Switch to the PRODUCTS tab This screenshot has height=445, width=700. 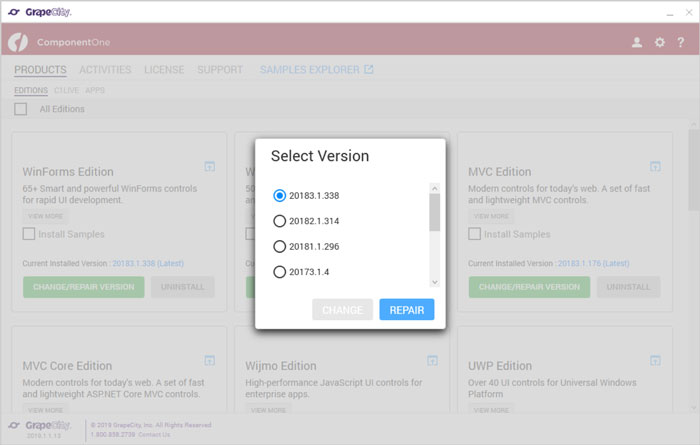pyautogui.click(x=40, y=70)
